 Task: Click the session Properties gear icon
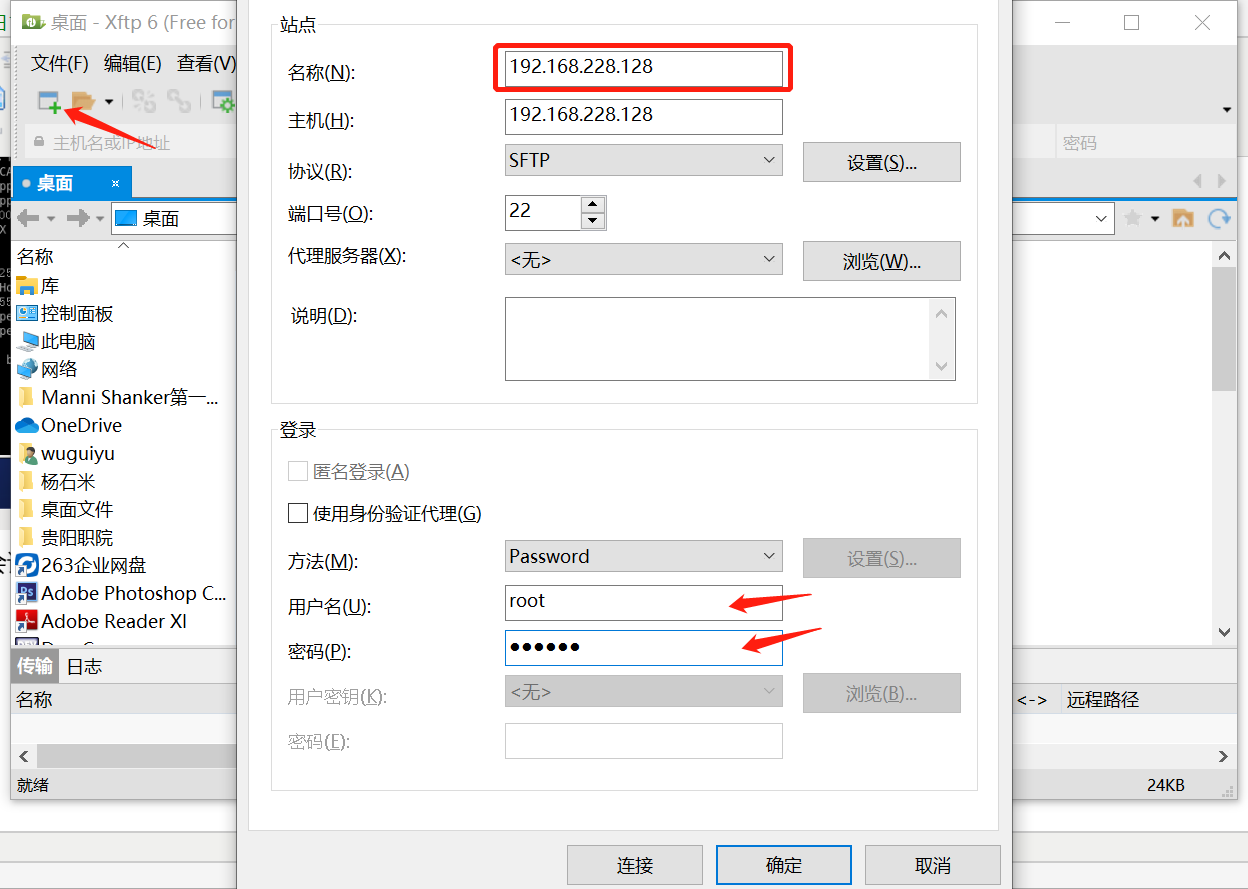coord(223,101)
